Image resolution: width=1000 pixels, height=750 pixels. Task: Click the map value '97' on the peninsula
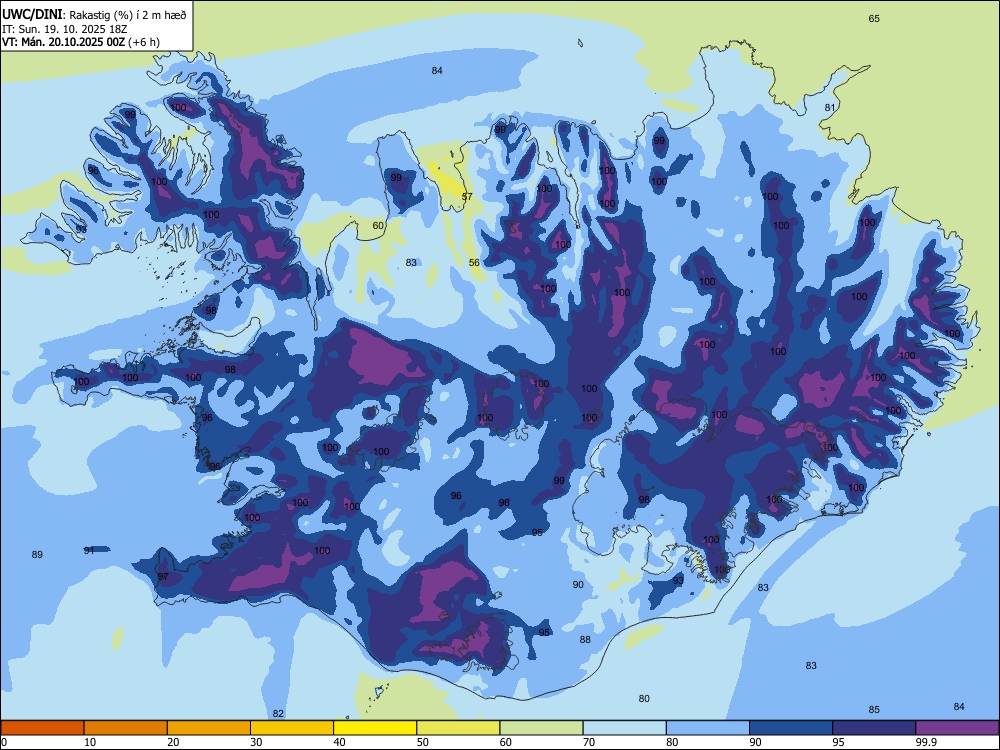click(x=163, y=577)
